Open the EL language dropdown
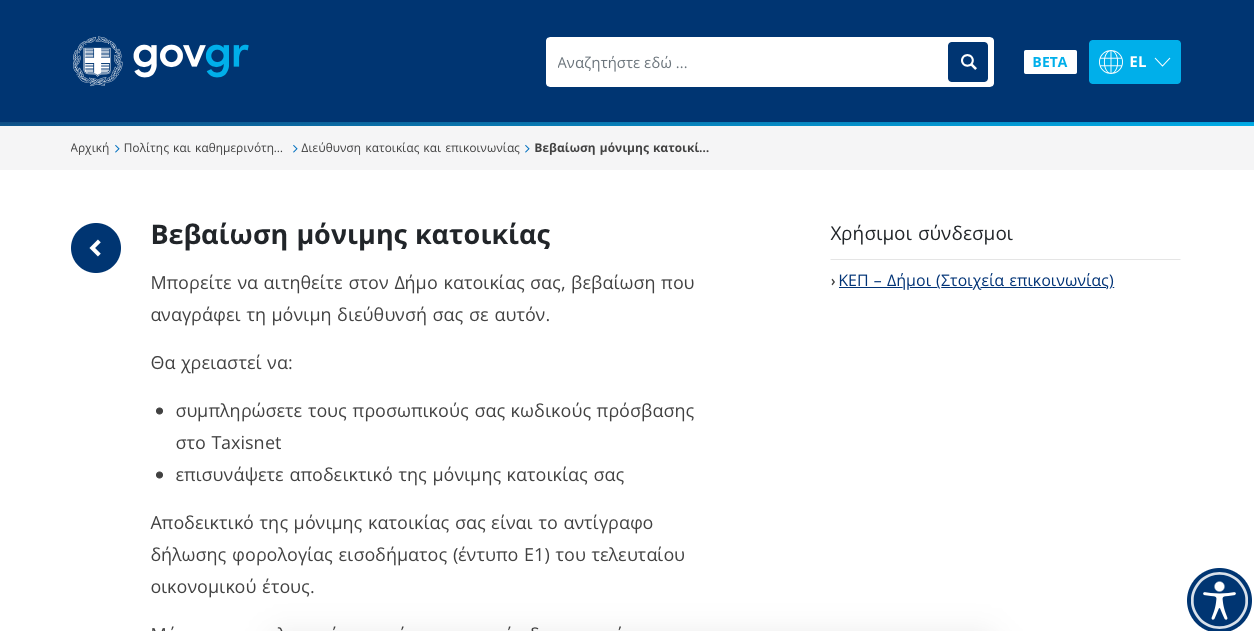The image size is (1254, 631). 1134,61
